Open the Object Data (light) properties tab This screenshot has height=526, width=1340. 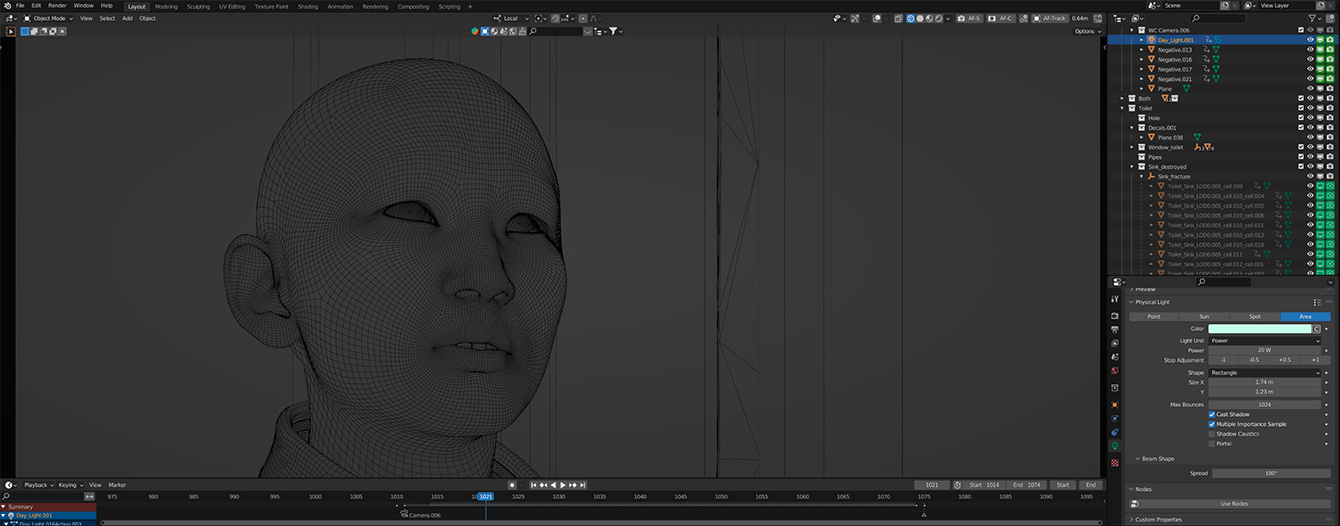[1115, 446]
